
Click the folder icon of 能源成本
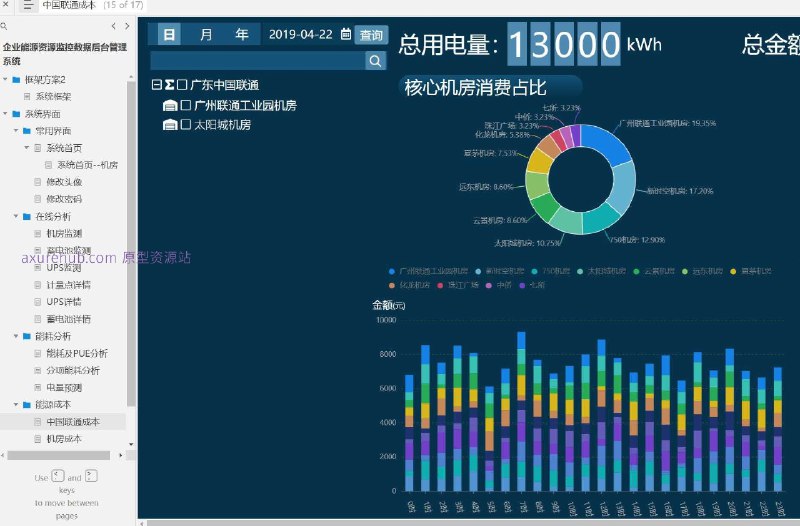point(27,405)
